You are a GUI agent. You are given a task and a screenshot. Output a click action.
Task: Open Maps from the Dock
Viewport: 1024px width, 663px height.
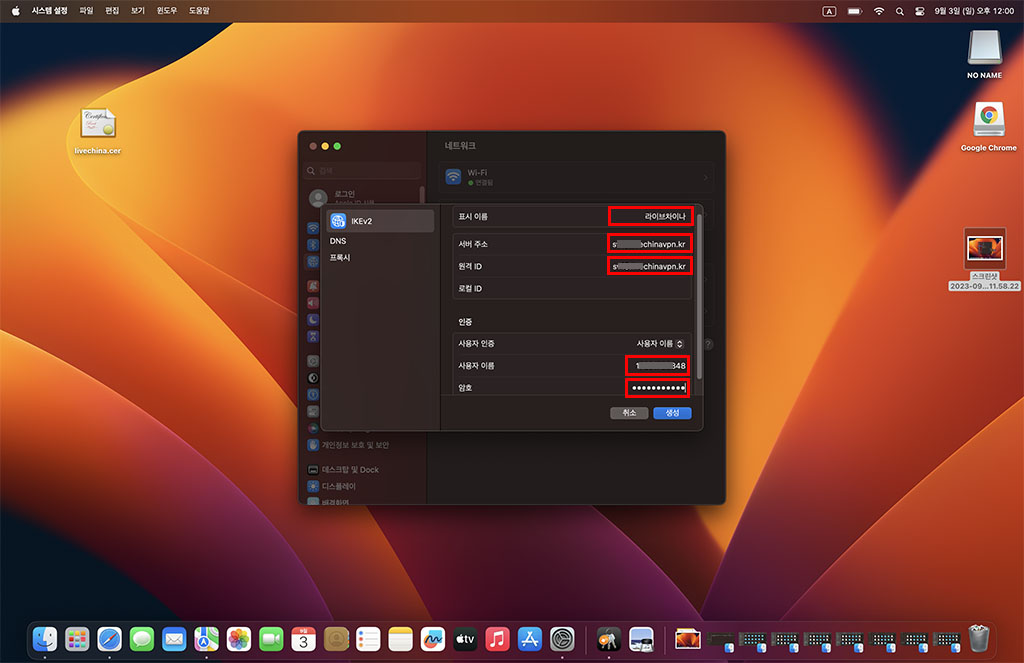(x=206, y=639)
